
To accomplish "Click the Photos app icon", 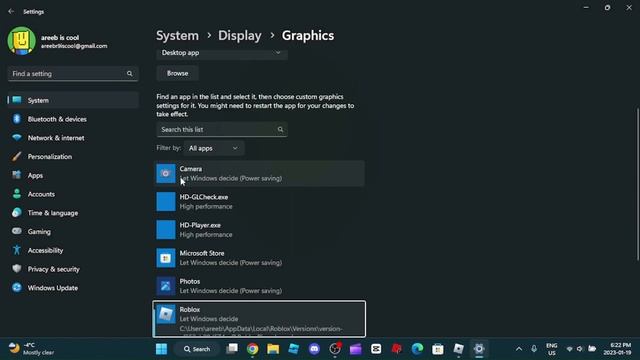I will coord(166,286).
